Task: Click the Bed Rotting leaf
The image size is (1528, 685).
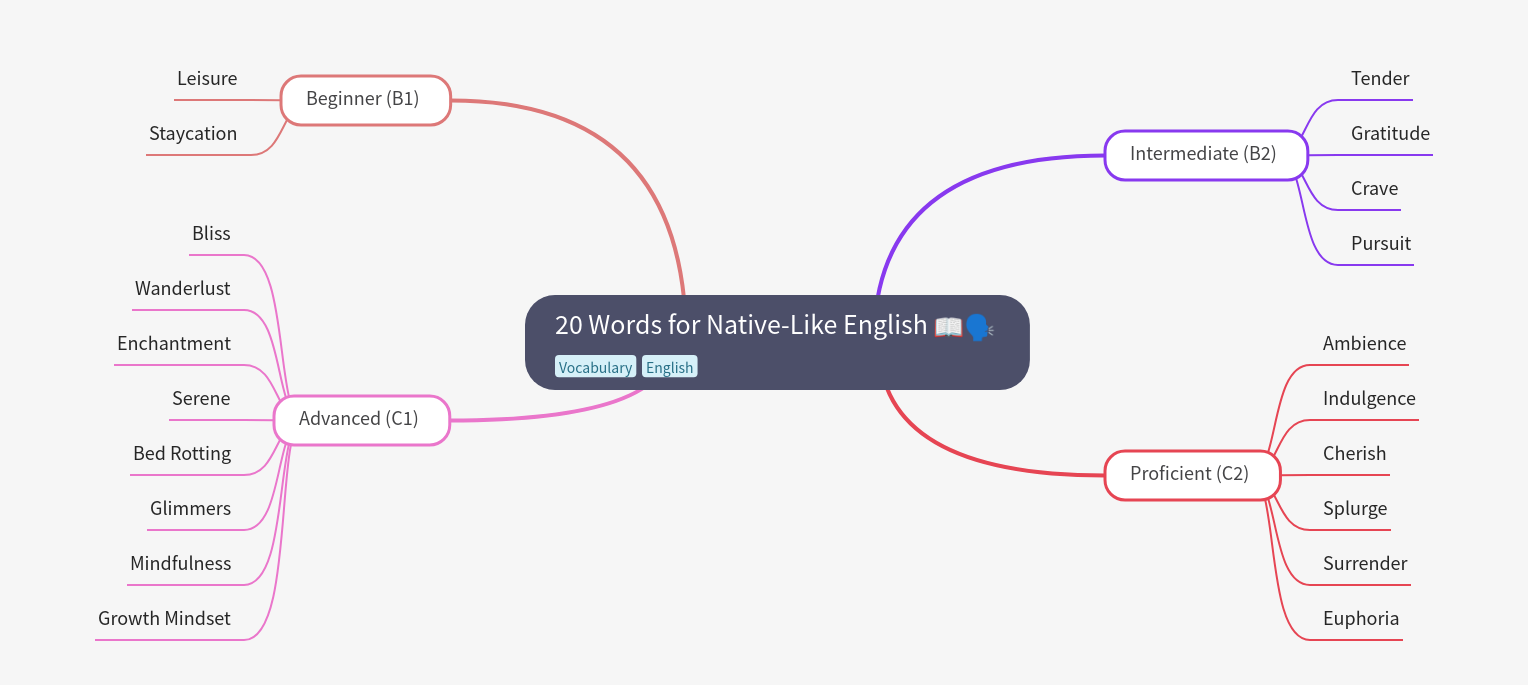Action: 182,453
